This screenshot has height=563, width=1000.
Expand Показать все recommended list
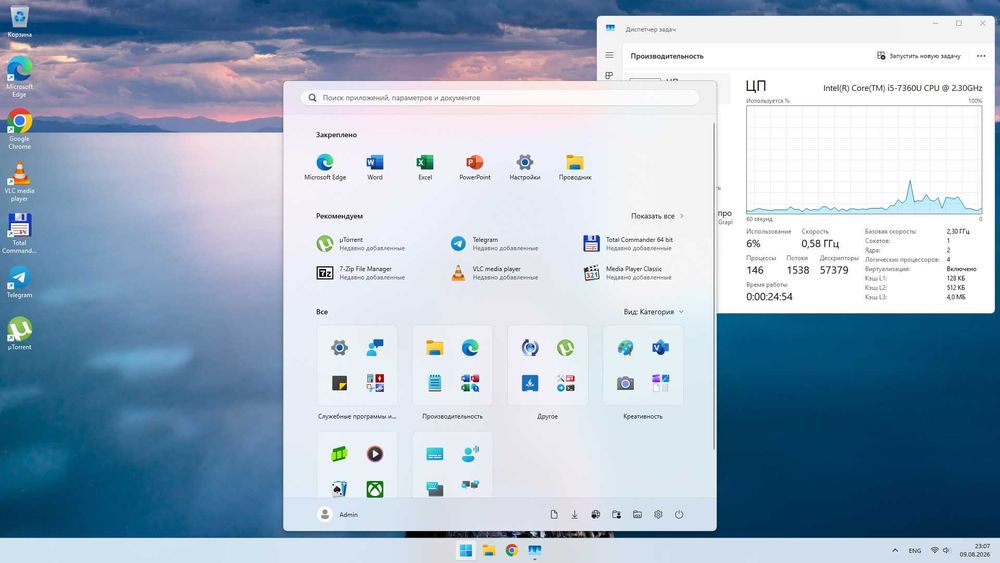657,216
